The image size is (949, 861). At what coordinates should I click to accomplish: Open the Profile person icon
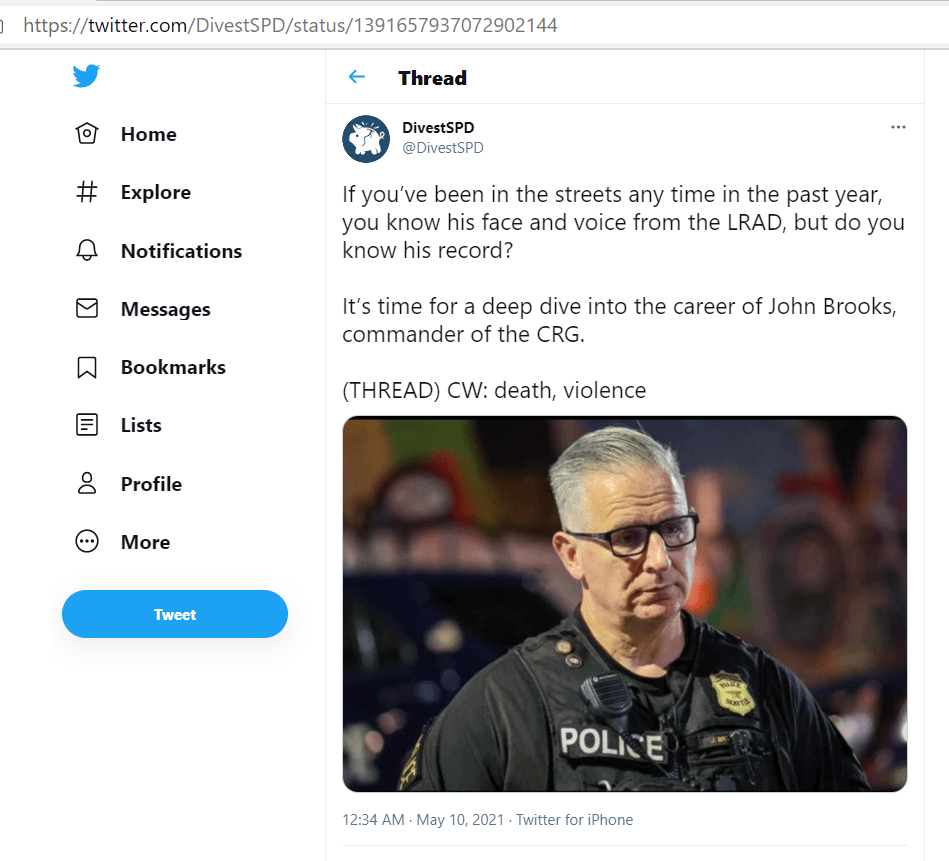coord(87,484)
